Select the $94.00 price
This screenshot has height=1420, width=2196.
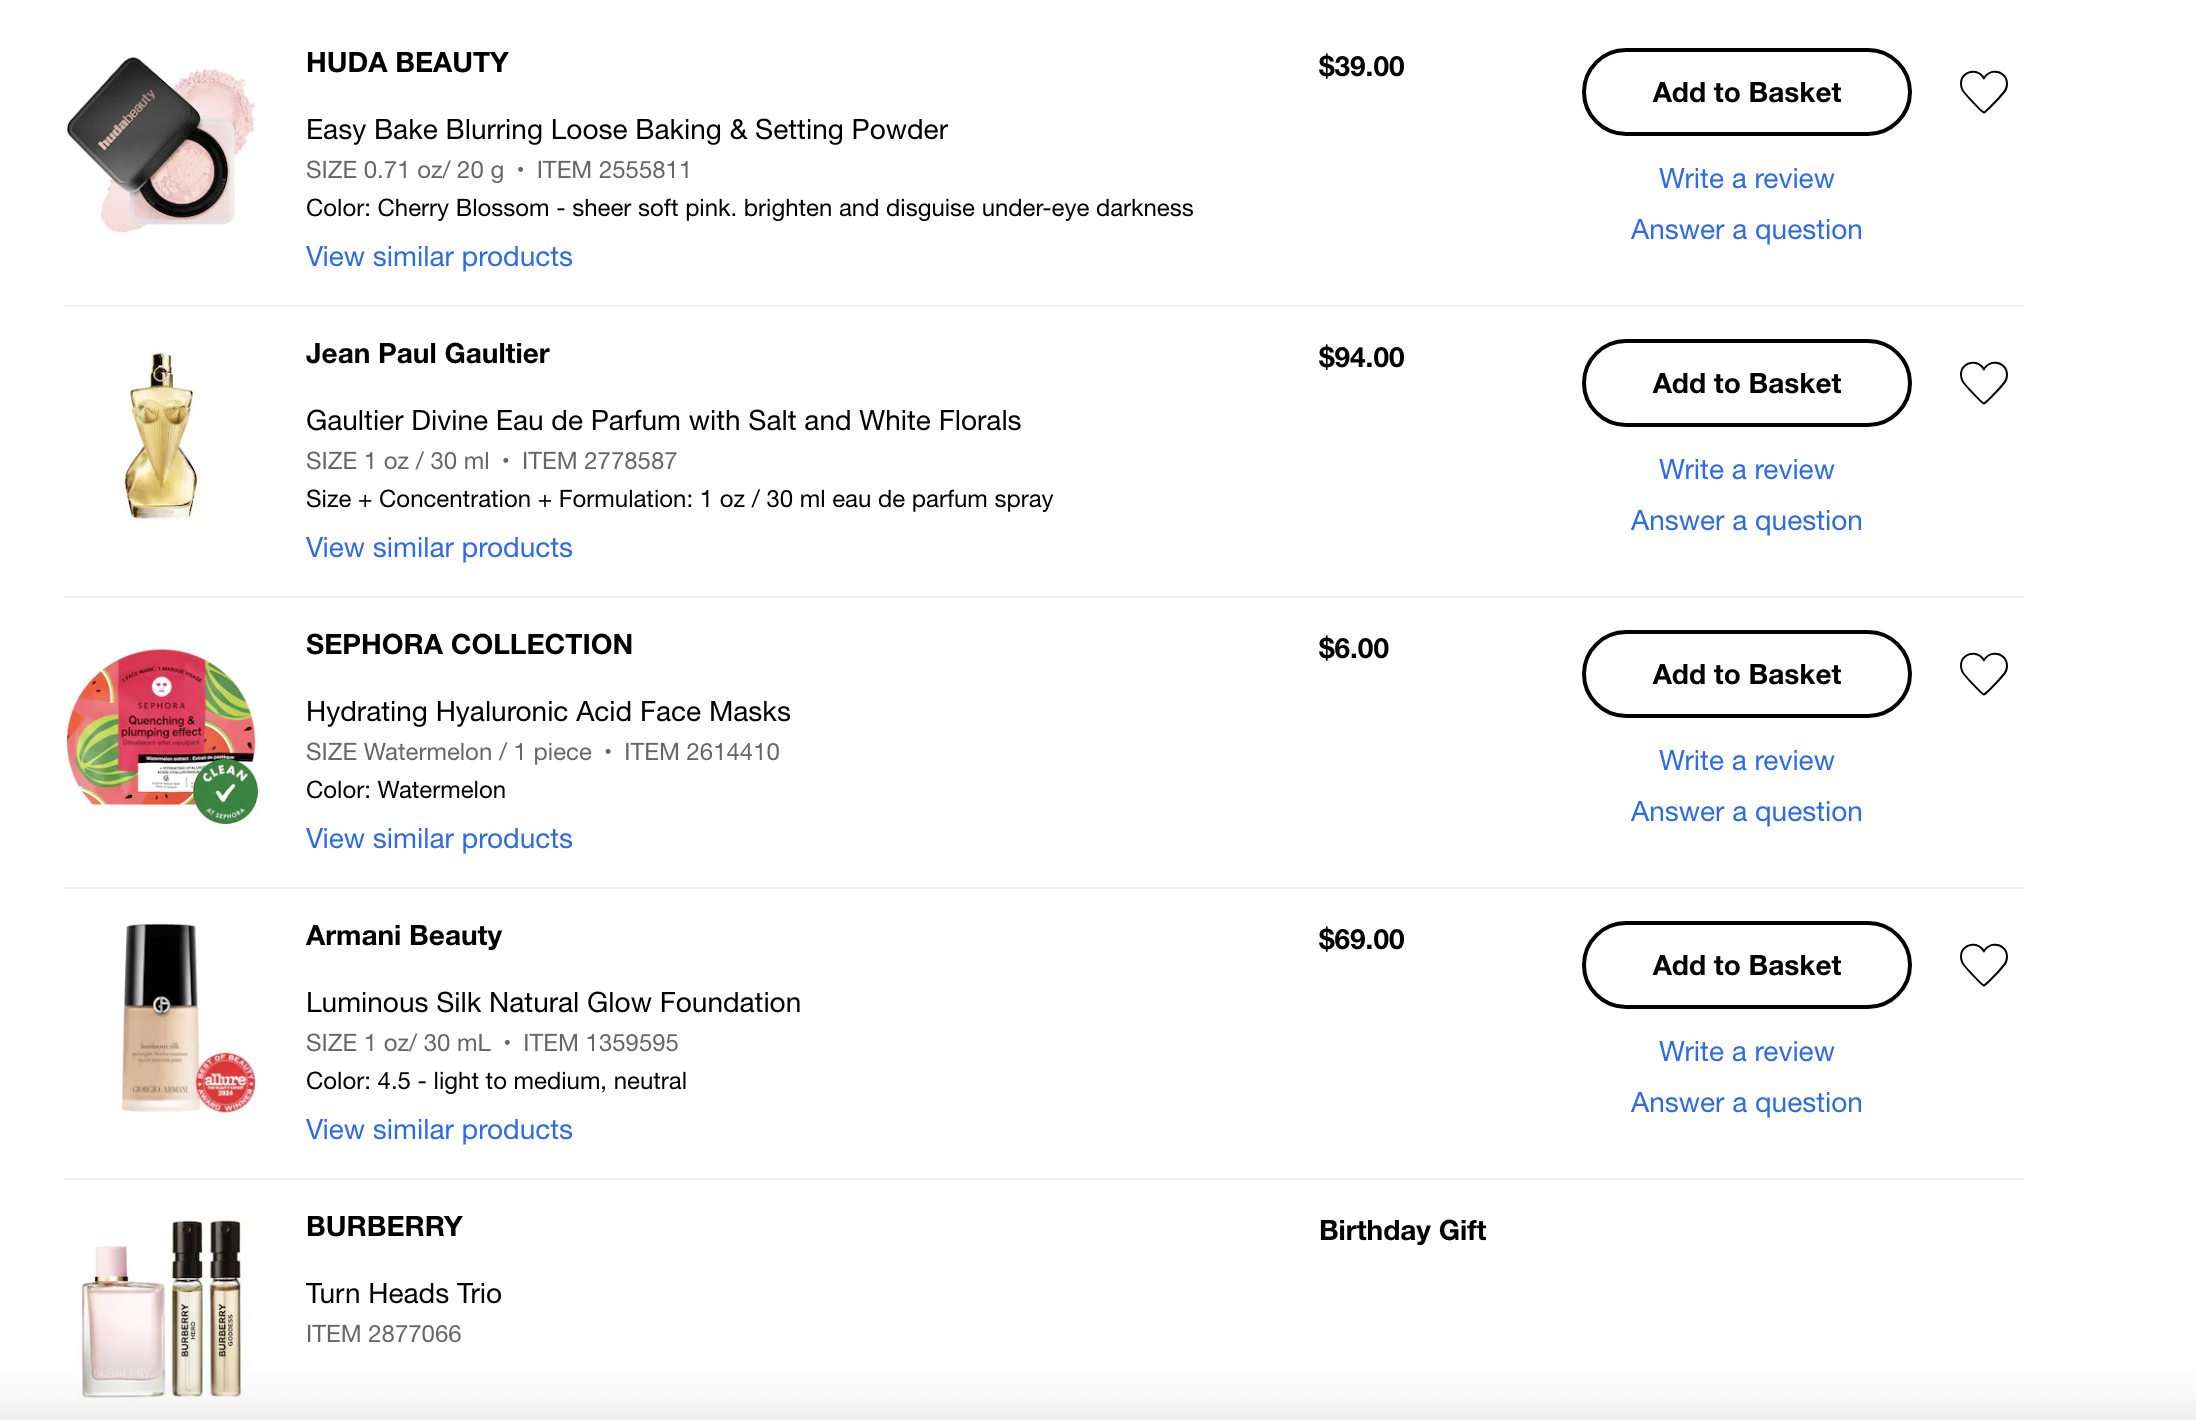pyautogui.click(x=1361, y=358)
